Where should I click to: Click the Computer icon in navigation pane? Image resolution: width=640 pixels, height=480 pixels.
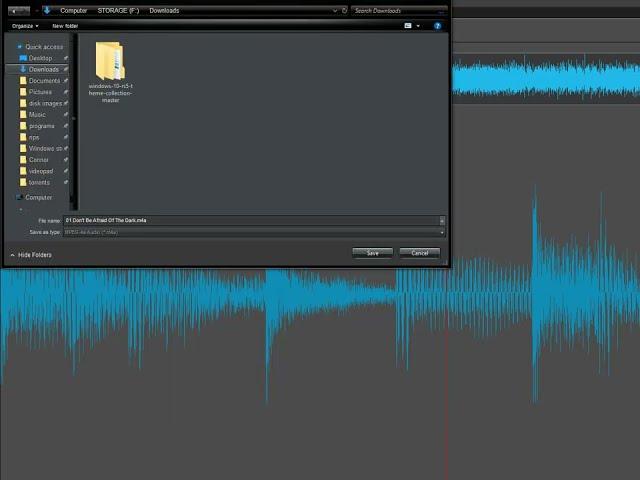[x=19, y=198]
